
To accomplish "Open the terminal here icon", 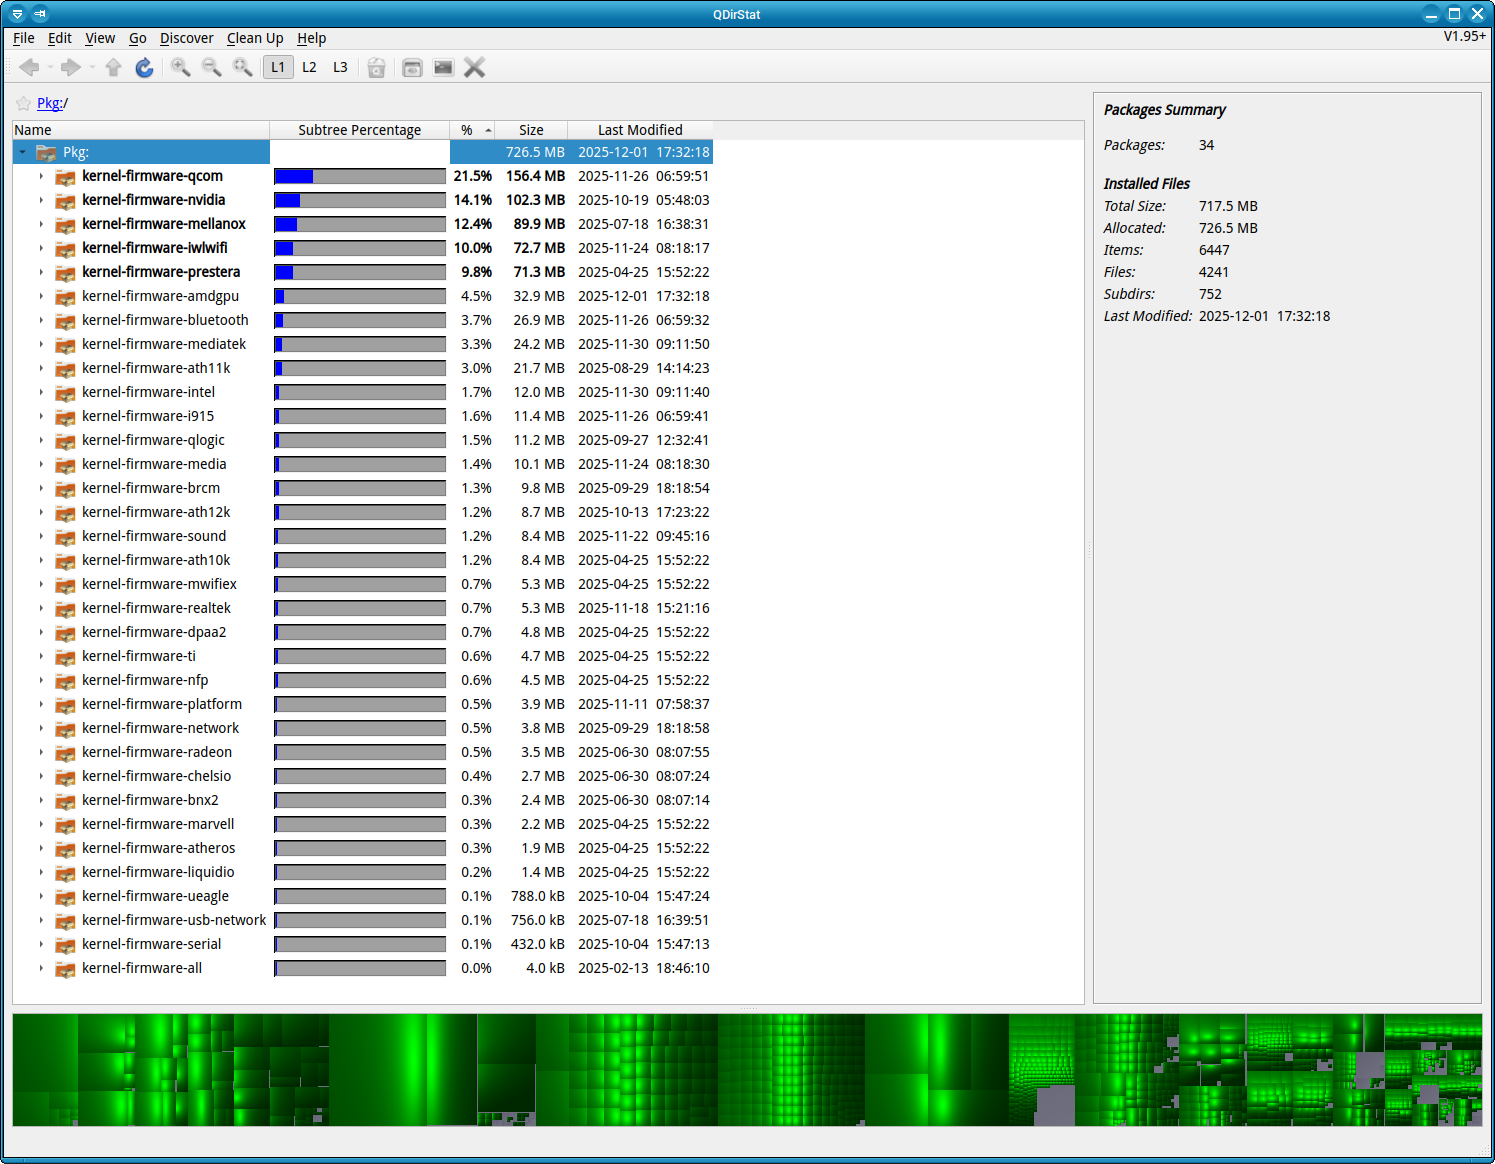I will (443, 67).
